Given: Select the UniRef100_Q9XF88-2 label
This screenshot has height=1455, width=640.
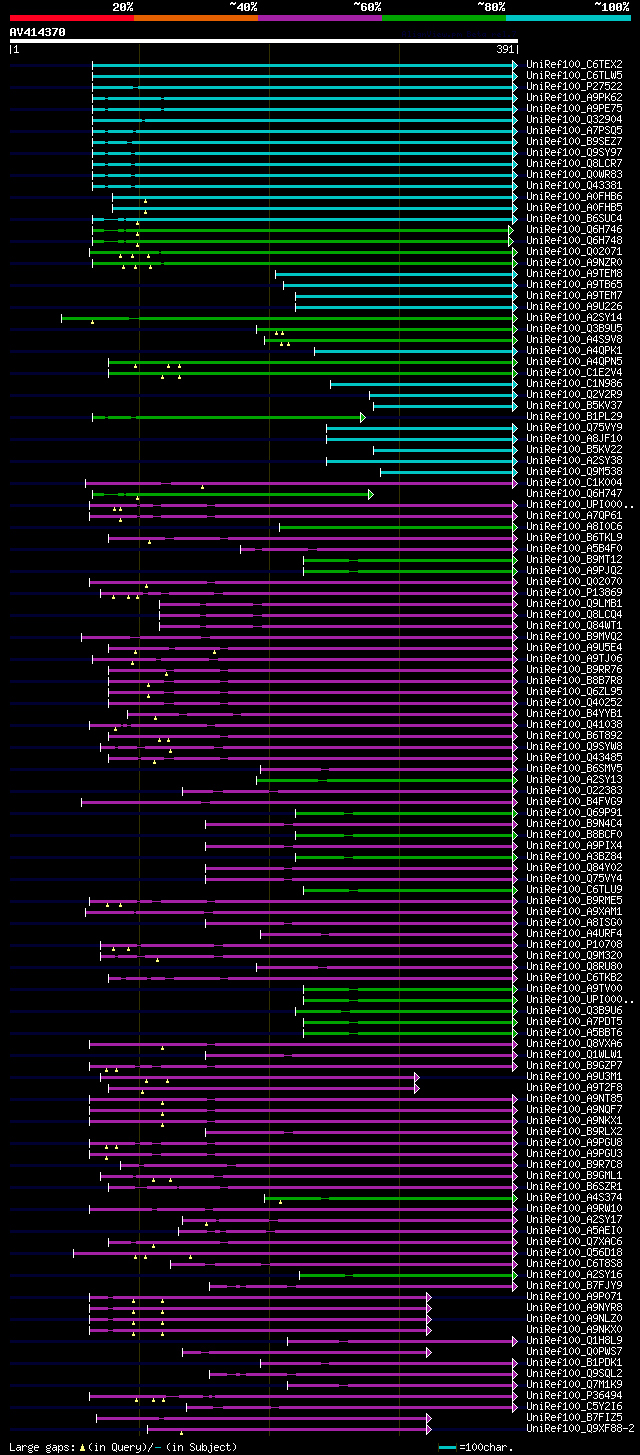Looking at the screenshot, I should (580, 1428).
